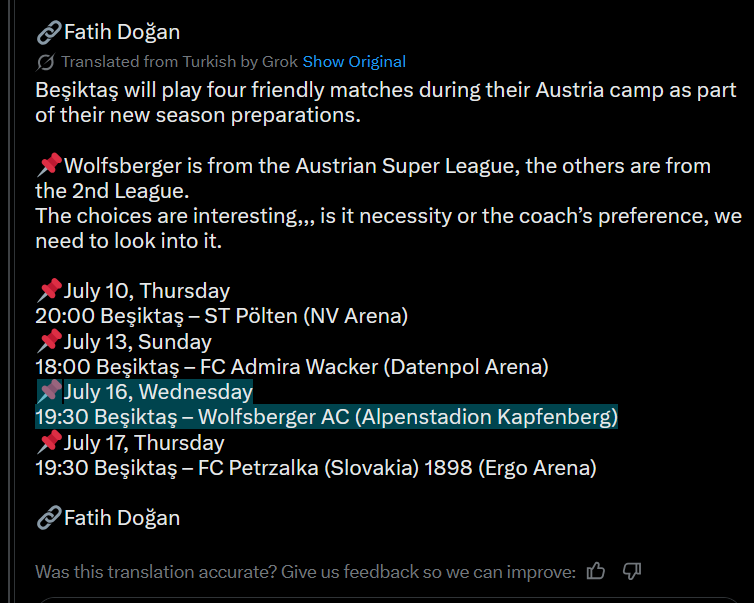Click the highlighted pin before July 16, Wednesday

pyautogui.click(x=49, y=391)
